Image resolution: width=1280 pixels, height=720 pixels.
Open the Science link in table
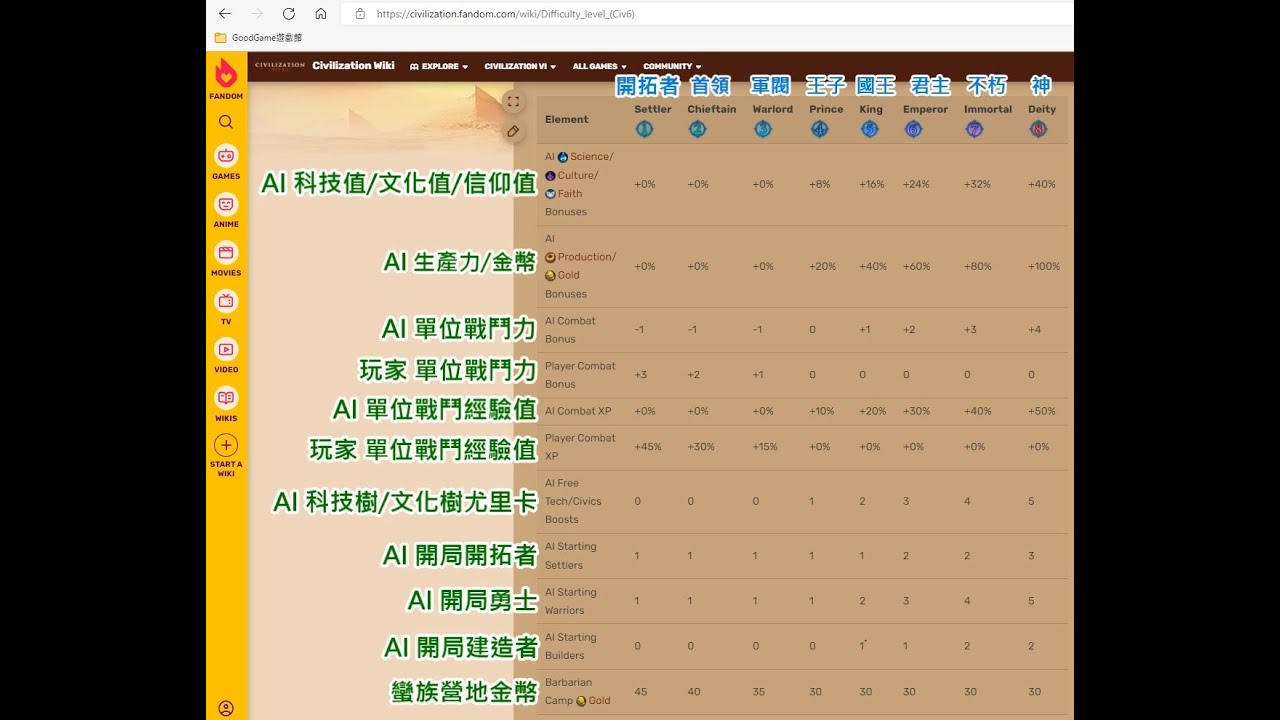click(591, 157)
